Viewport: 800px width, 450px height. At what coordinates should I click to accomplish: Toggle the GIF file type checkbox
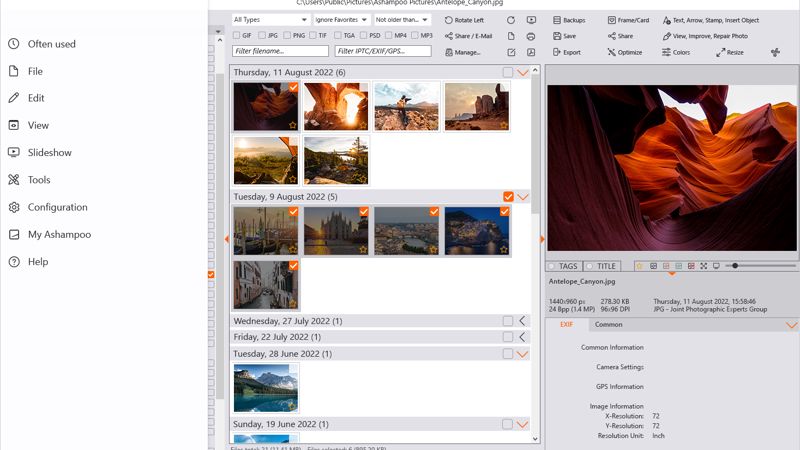coord(236,35)
